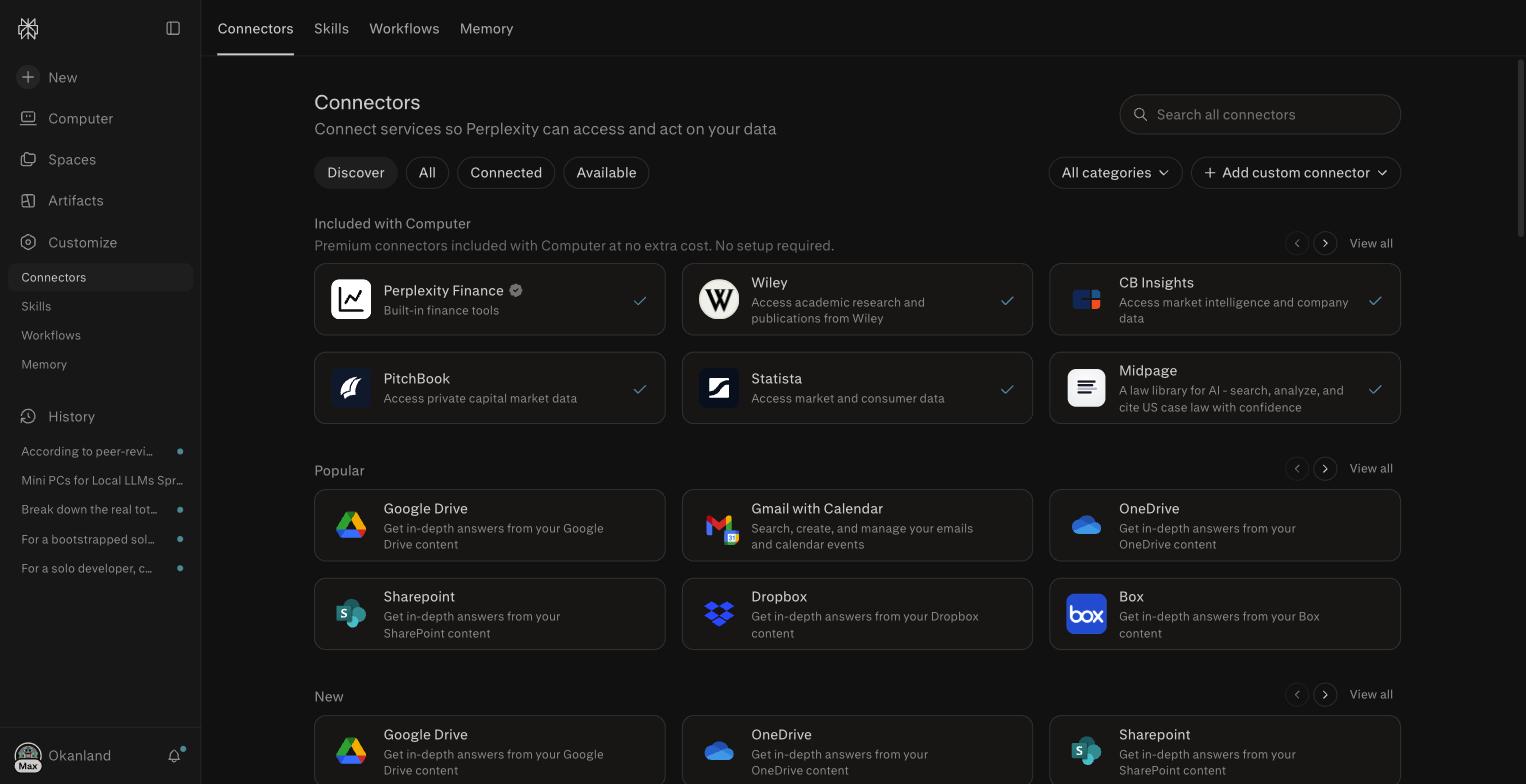View all Included with Computer connectors
Image resolution: width=1526 pixels, height=784 pixels.
(x=1371, y=243)
